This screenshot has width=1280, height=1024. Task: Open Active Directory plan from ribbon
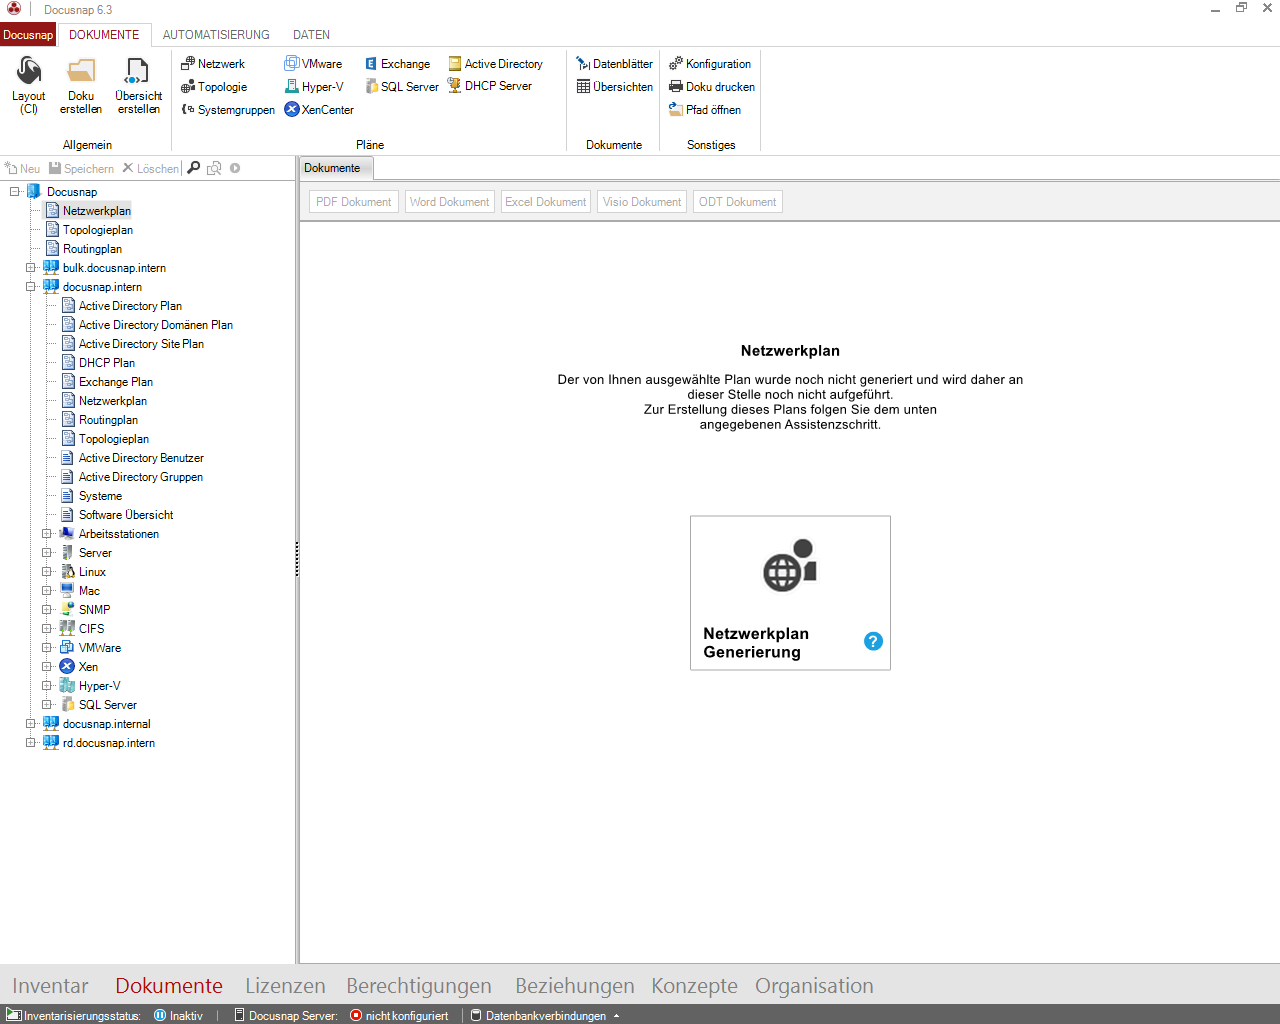(x=496, y=63)
